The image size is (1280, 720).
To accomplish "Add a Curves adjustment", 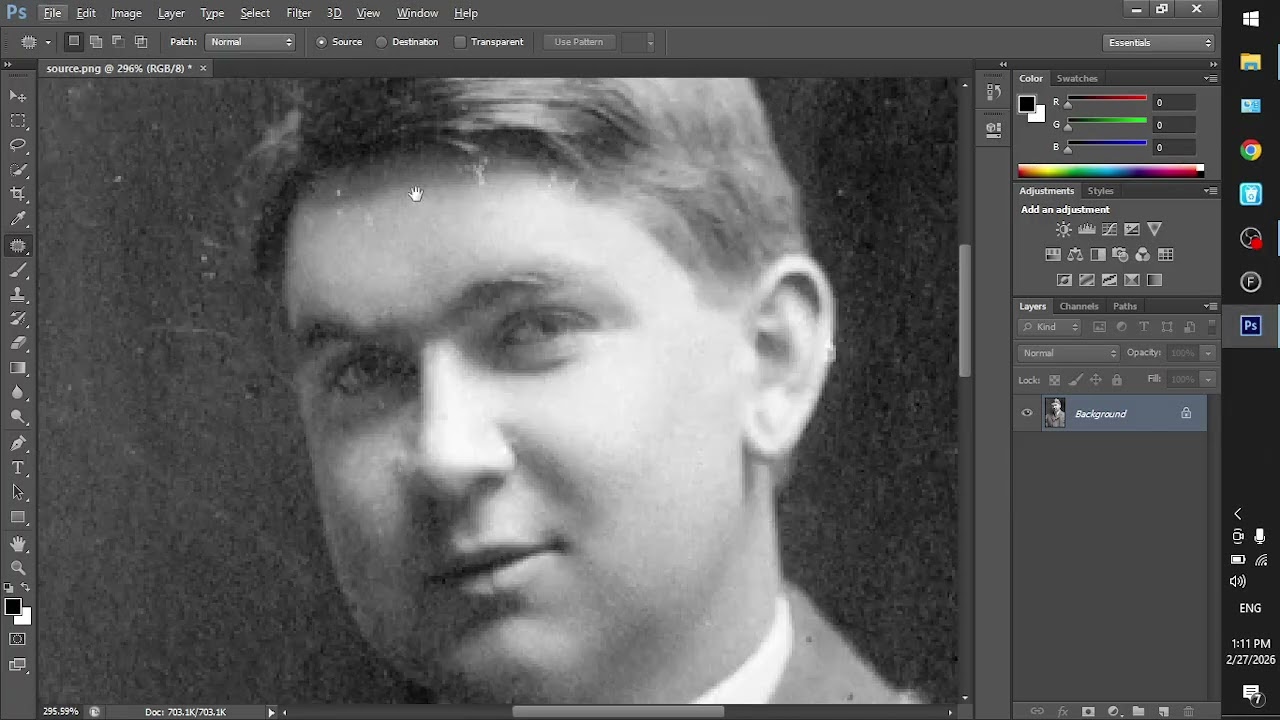I will point(1109,230).
